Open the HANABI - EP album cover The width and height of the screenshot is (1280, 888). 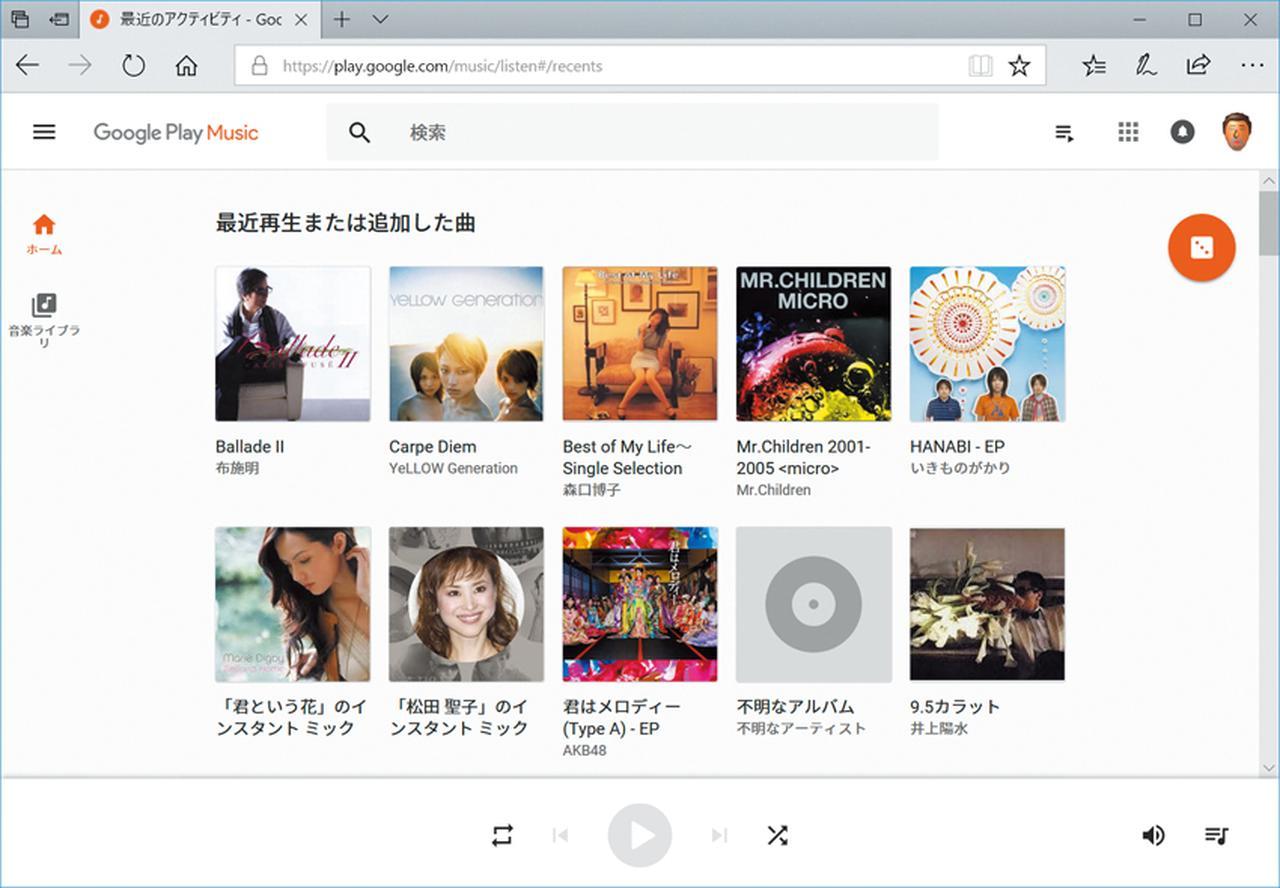pos(987,343)
